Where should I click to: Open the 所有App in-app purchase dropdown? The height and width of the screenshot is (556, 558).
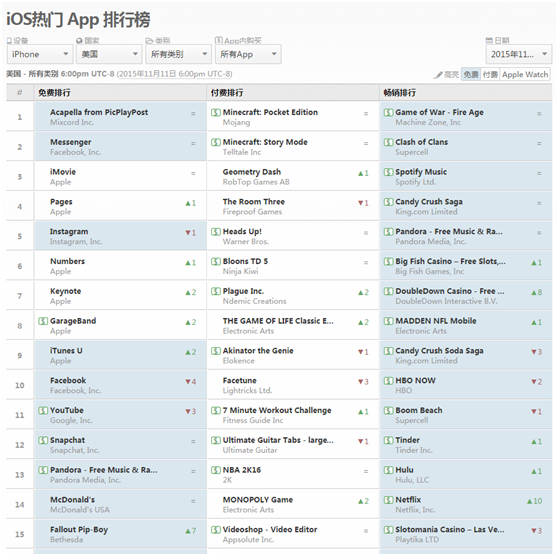point(248,54)
